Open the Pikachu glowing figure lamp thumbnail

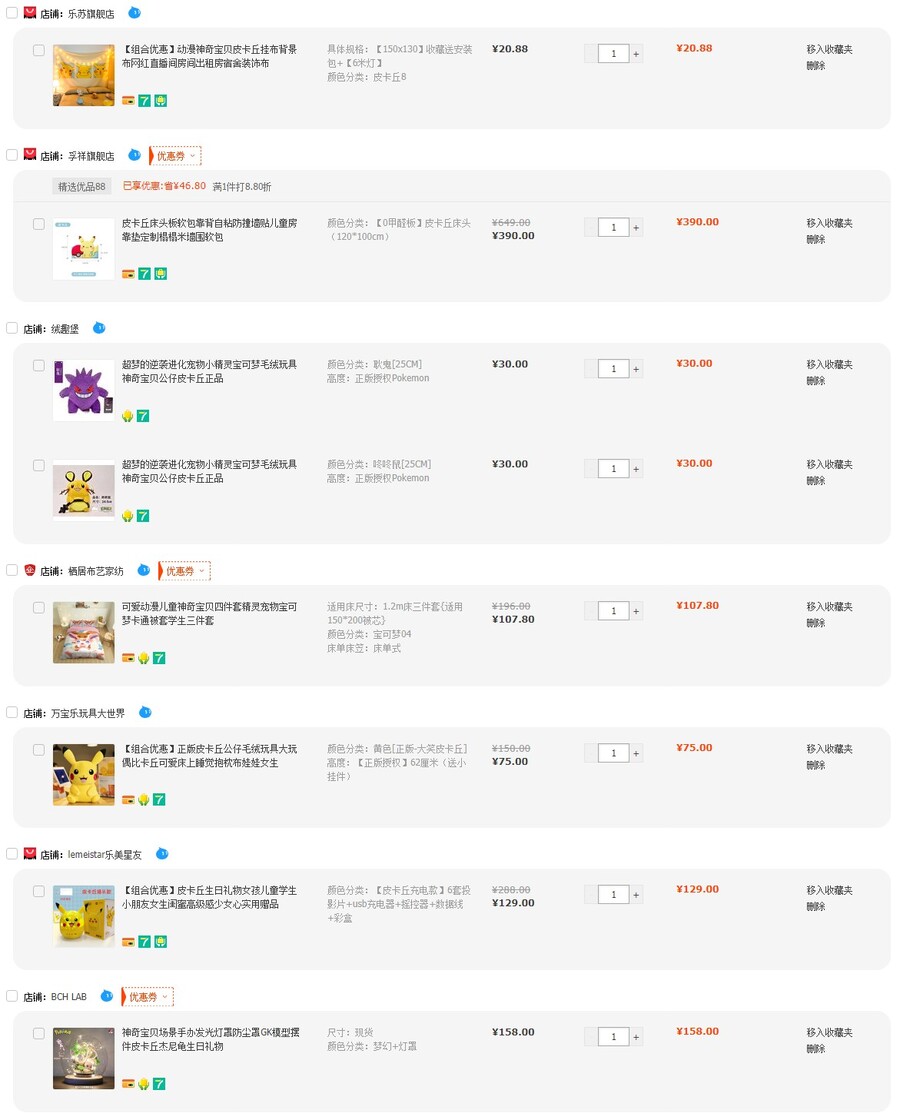(x=84, y=1058)
